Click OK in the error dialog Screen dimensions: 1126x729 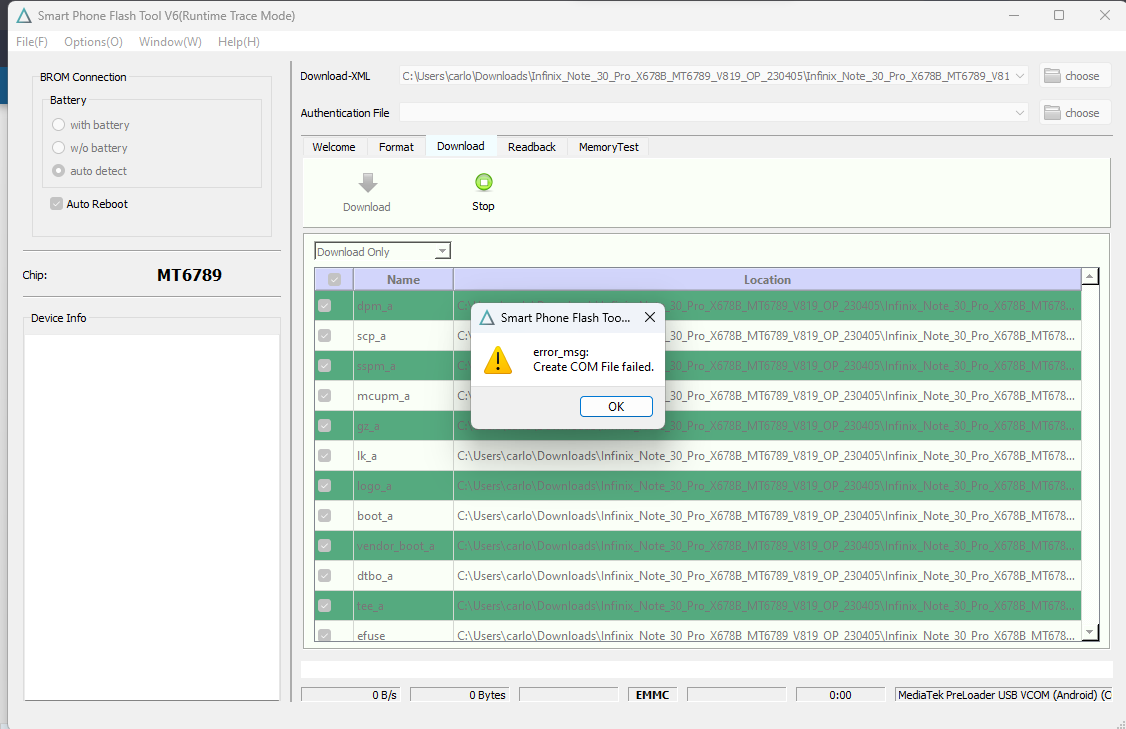(616, 407)
